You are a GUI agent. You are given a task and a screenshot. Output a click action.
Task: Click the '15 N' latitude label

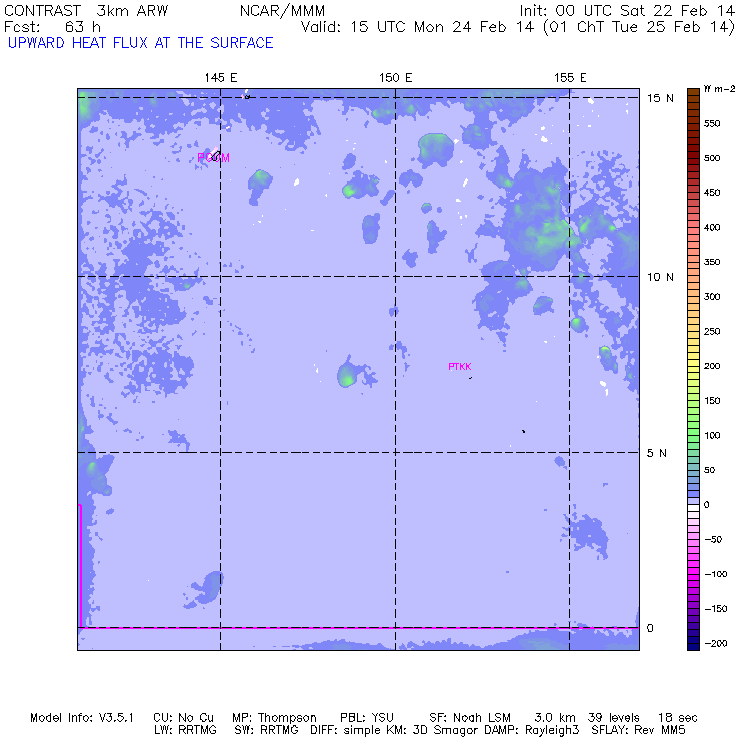click(660, 98)
